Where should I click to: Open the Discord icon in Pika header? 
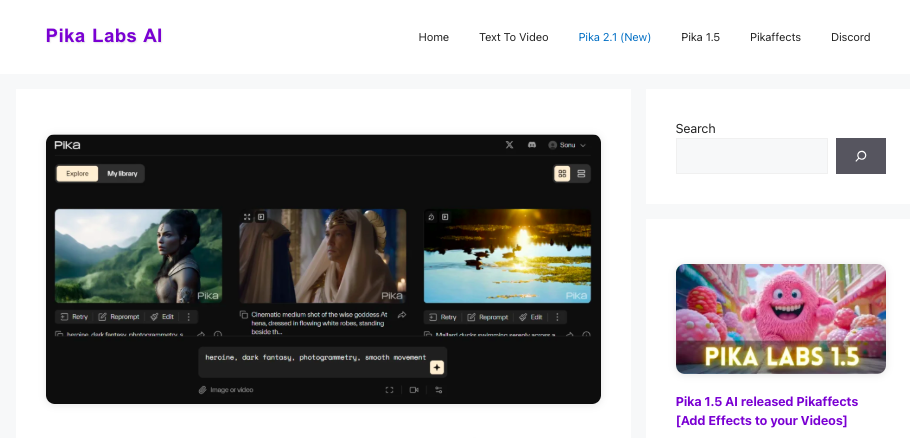(x=532, y=145)
